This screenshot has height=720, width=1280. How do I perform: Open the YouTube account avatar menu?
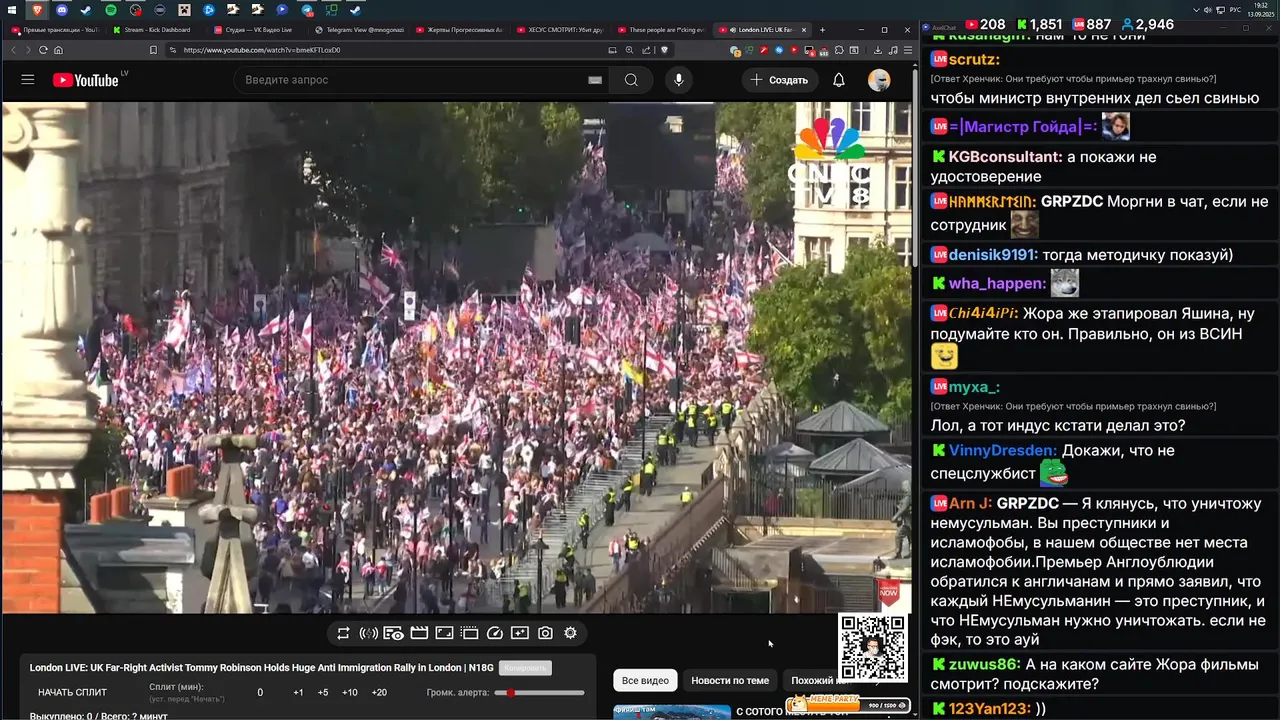click(x=879, y=80)
